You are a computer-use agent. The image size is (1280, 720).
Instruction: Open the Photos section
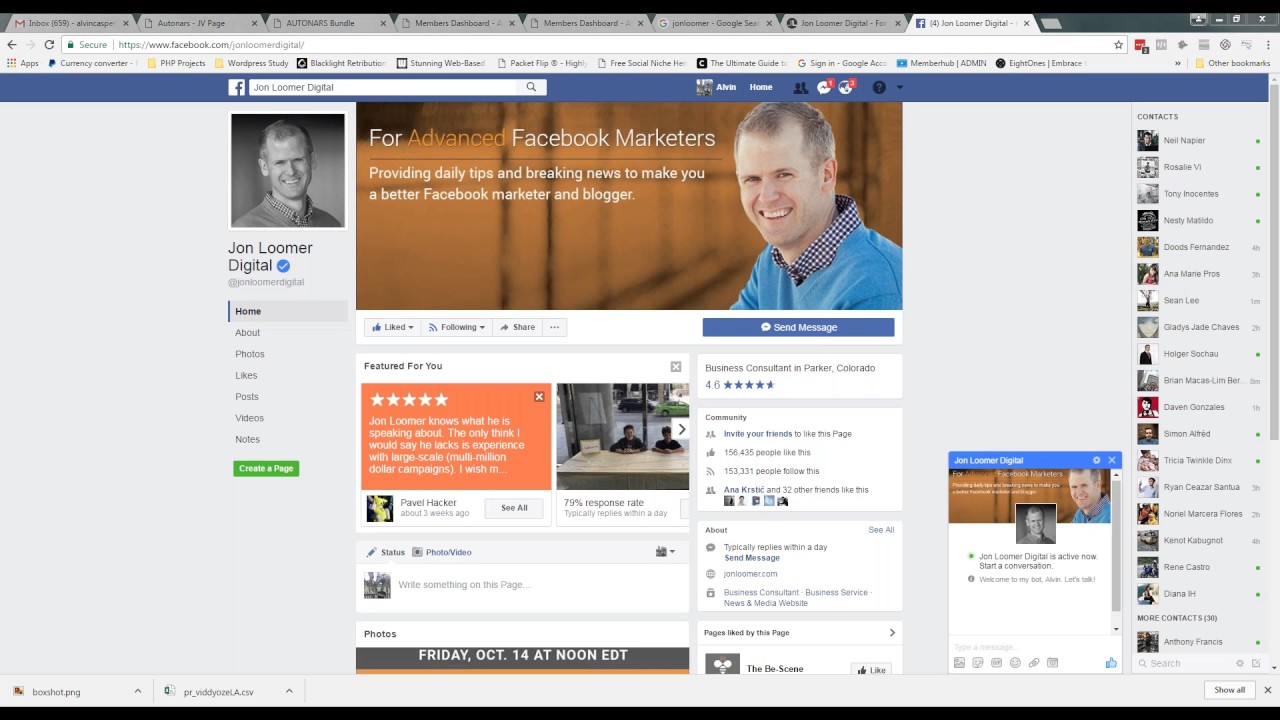tap(250, 354)
